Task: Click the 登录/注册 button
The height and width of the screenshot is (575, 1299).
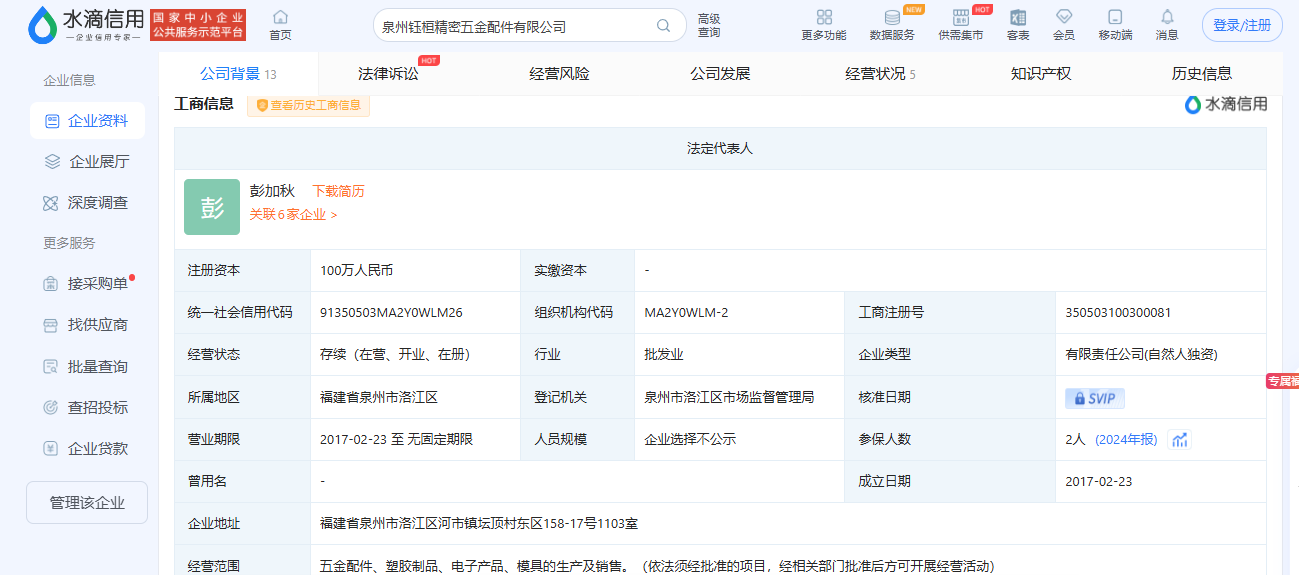Action: click(1242, 26)
